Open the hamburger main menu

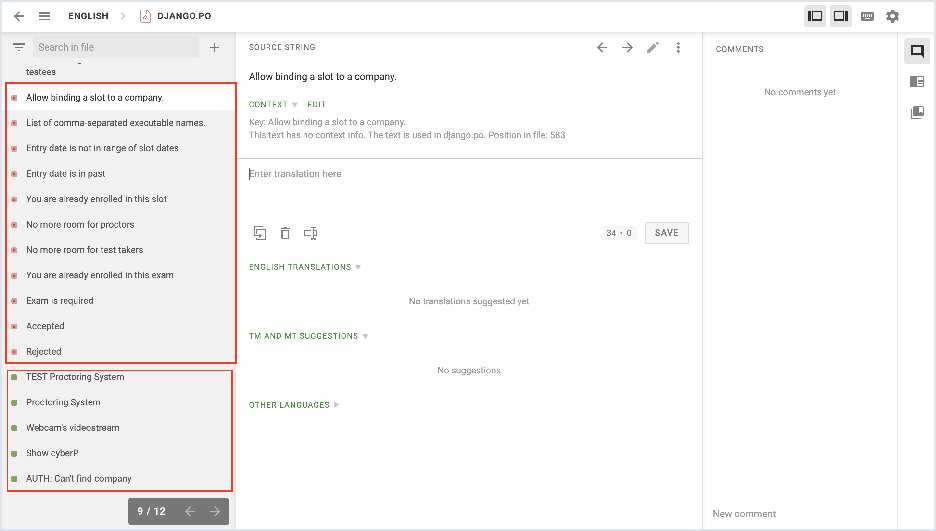click(44, 16)
